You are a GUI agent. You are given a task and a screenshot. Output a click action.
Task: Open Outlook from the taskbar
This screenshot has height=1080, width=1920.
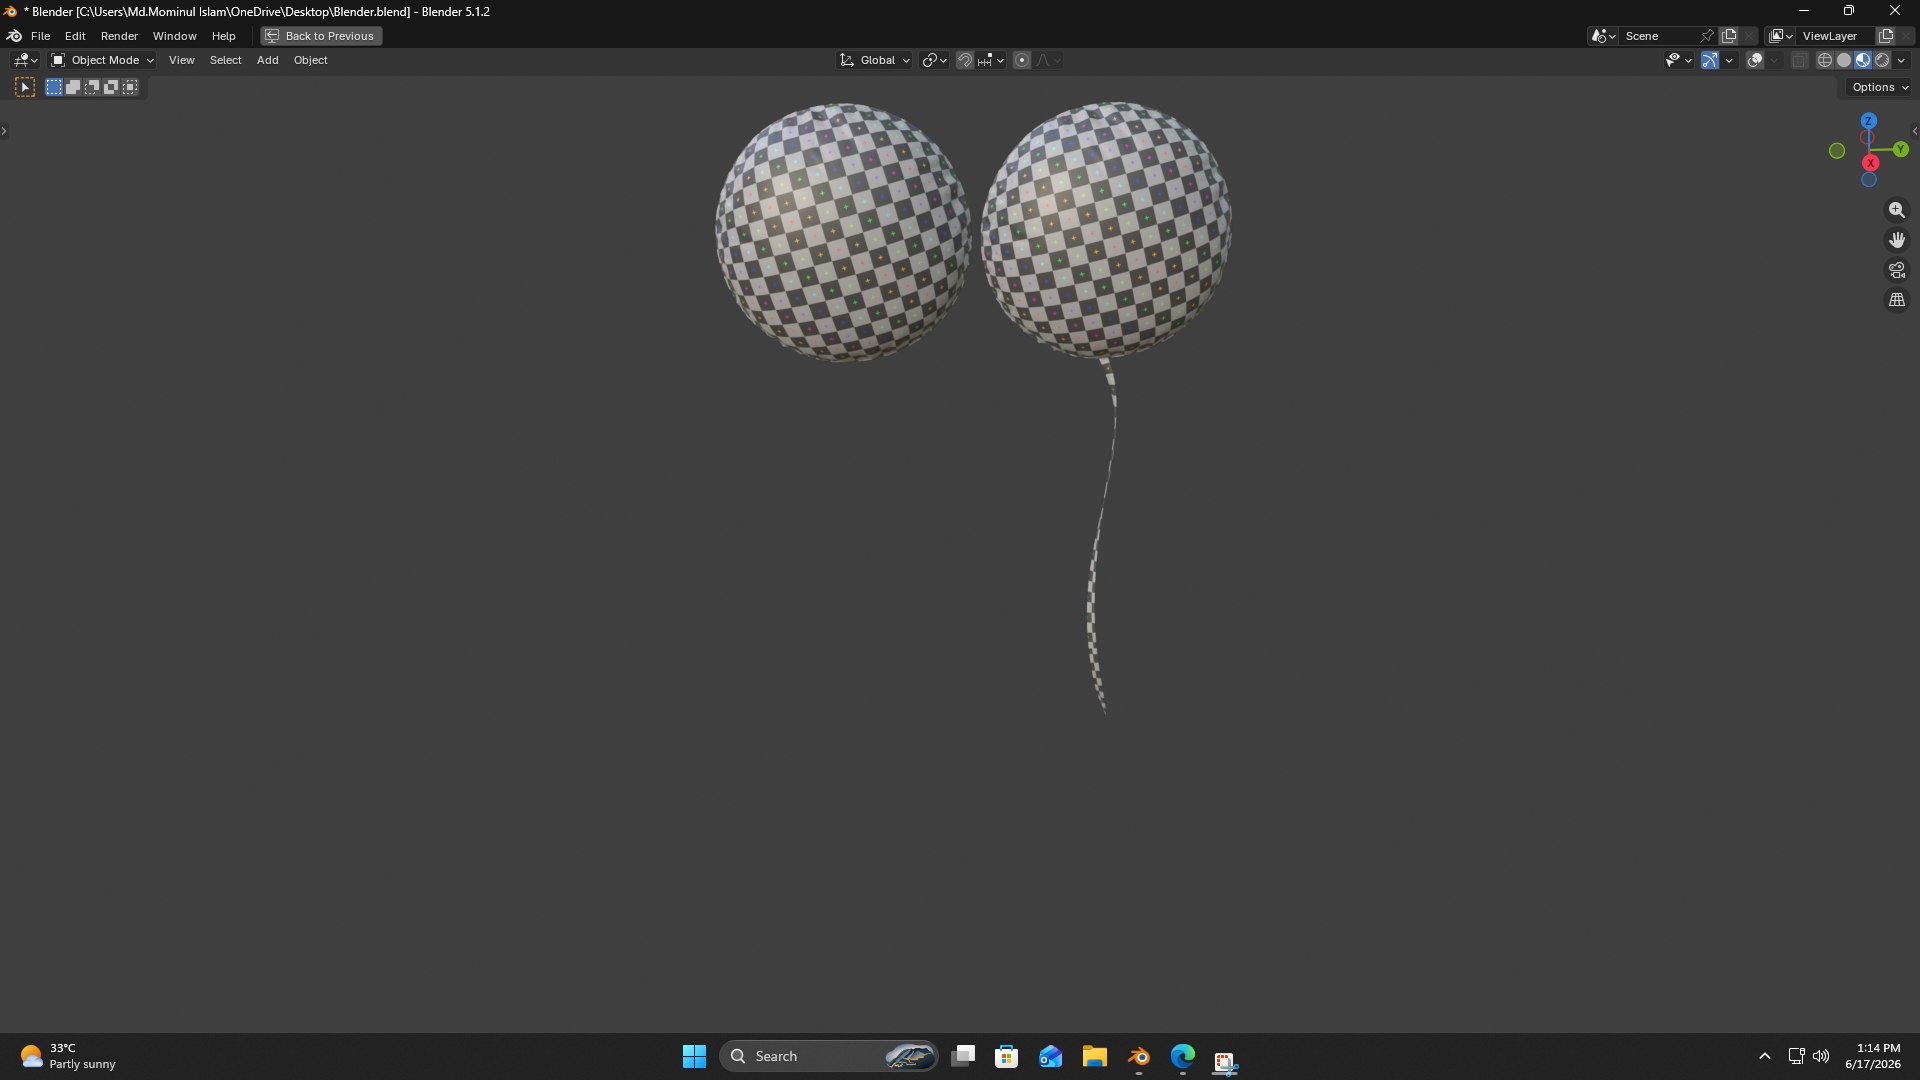pyautogui.click(x=1051, y=1056)
